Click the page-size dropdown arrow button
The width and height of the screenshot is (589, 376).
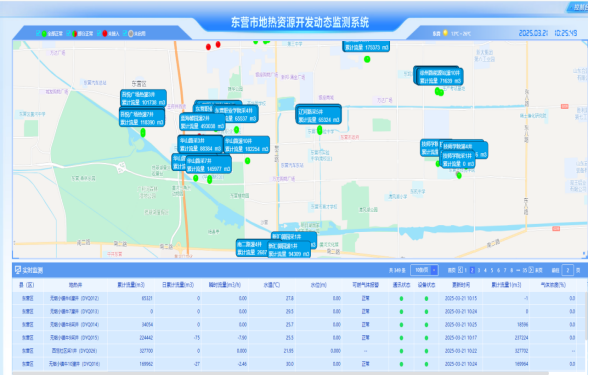pos(434,270)
